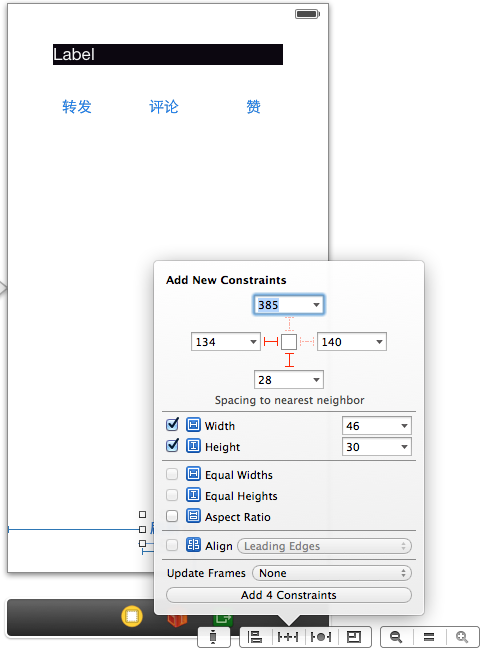Uncheck the Height constraint checkbox
This screenshot has height=652, width=483.
pyautogui.click(x=172, y=446)
